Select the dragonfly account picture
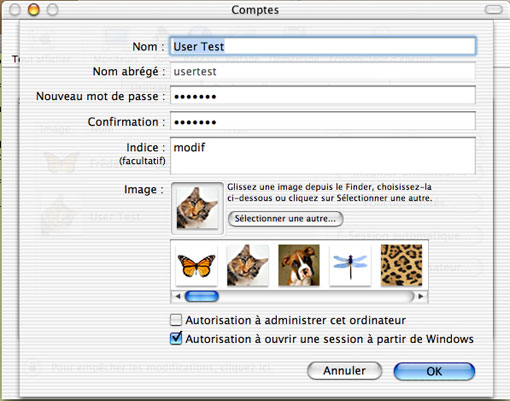The height and width of the screenshot is (401, 510). 350,265
